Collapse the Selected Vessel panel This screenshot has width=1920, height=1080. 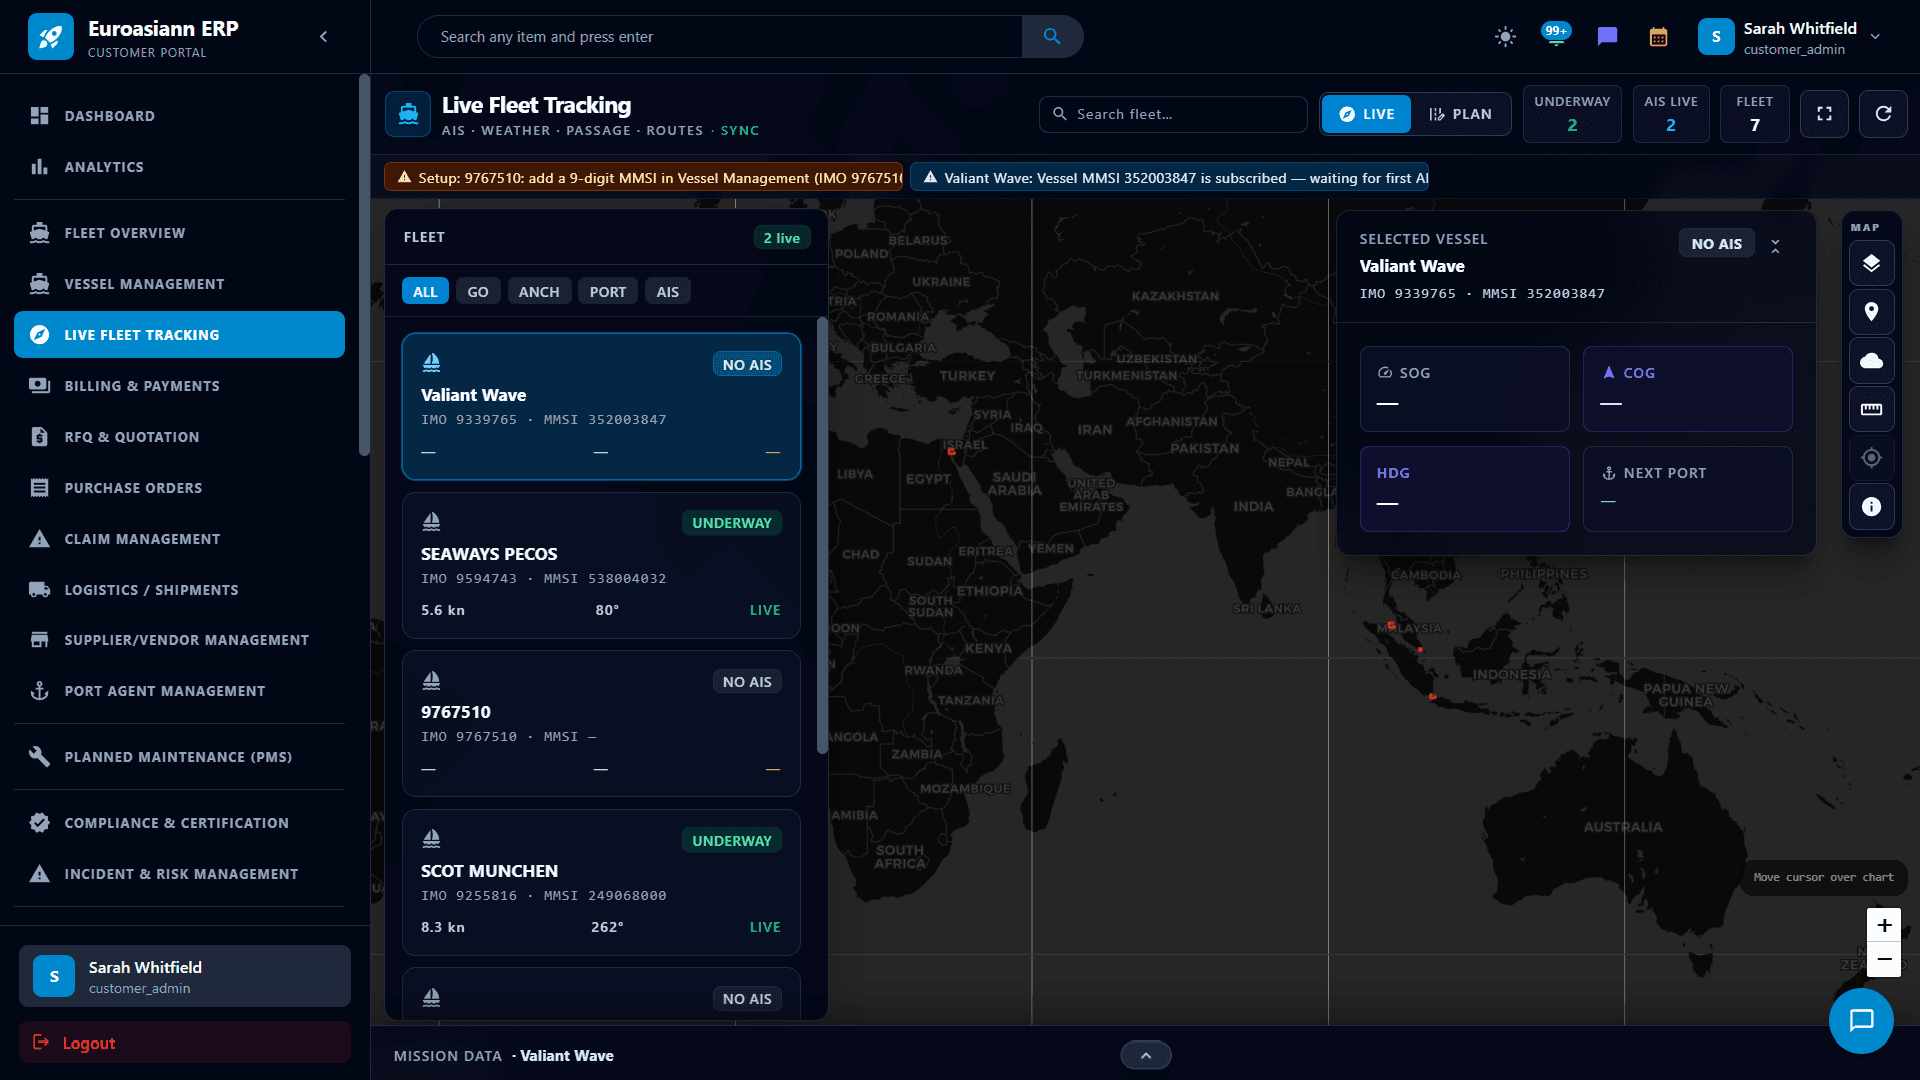[1775, 245]
